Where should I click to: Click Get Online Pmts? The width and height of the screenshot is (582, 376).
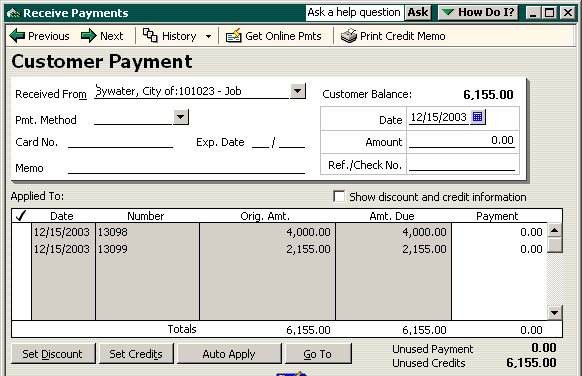[x=274, y=36]
